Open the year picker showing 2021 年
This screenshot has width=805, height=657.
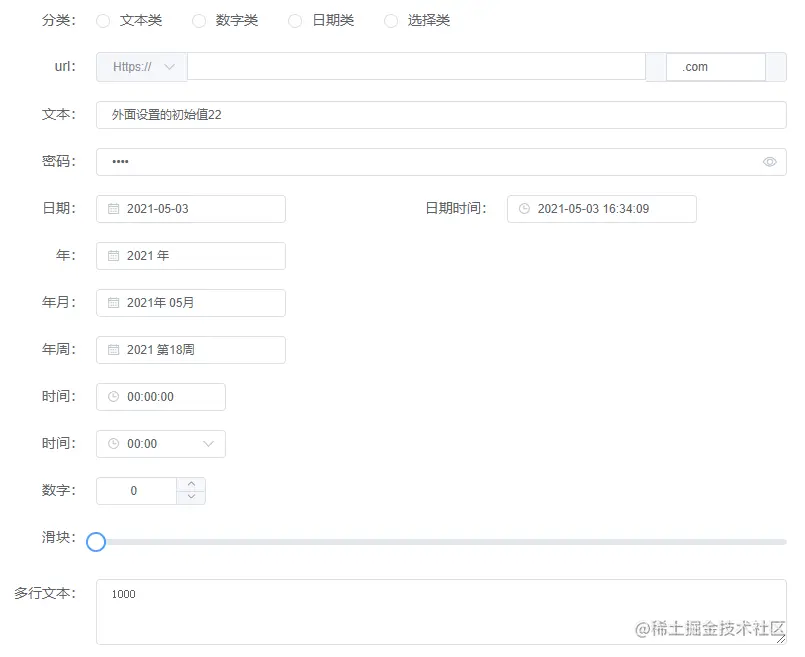[191, 256]
